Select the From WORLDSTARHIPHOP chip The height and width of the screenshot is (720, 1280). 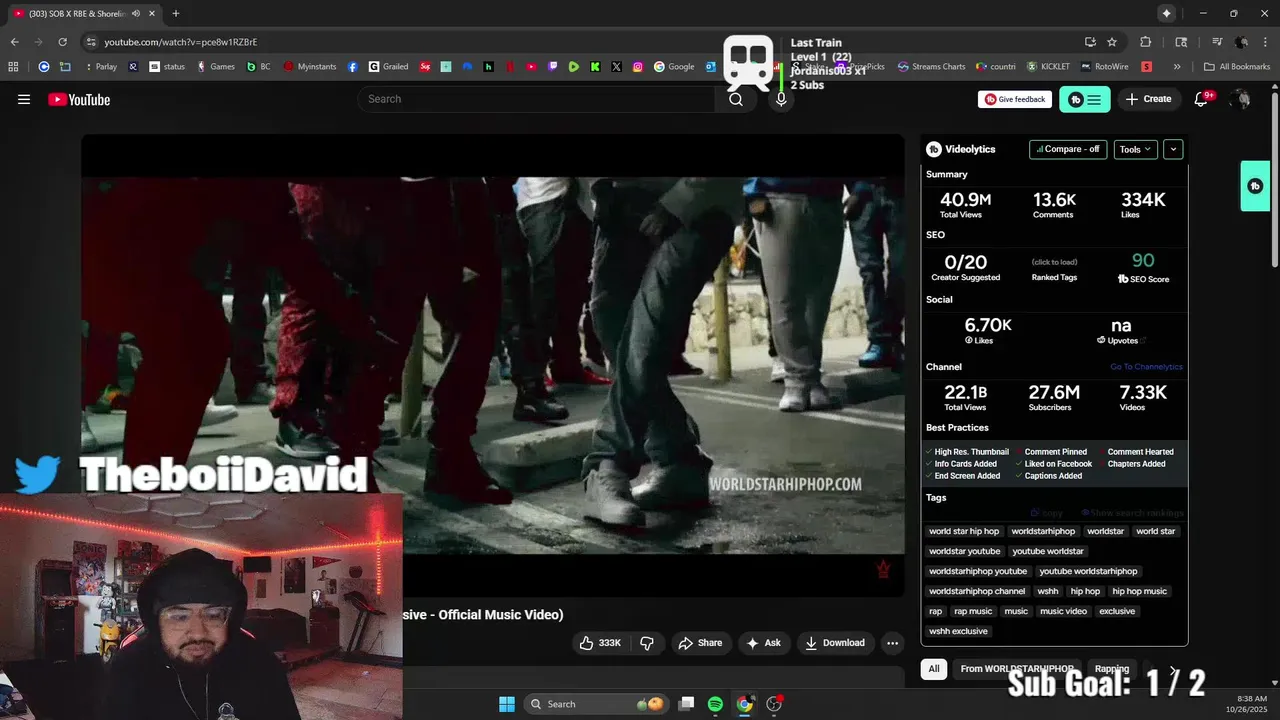pos(1016,669)
